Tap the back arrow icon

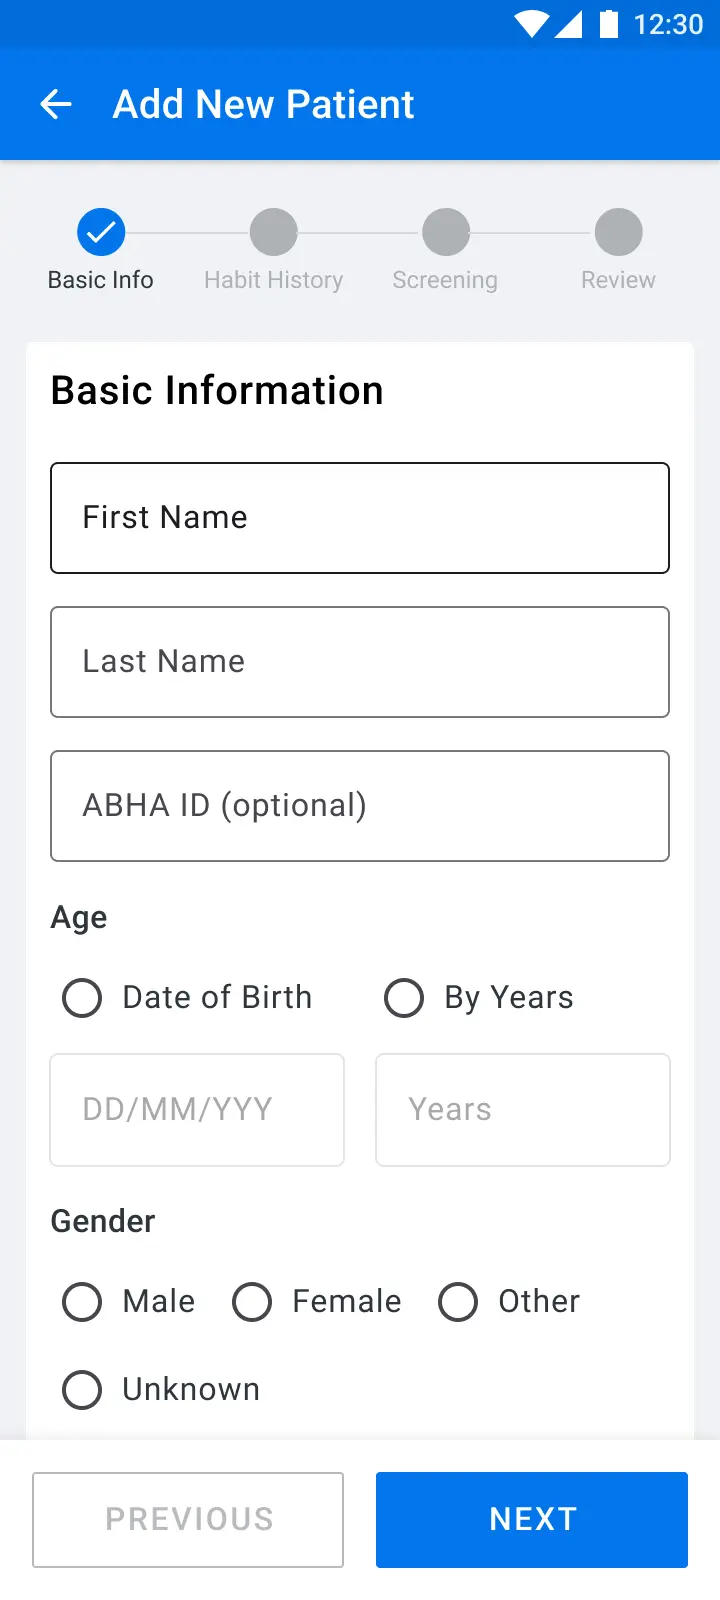click(x=56, y=104)
